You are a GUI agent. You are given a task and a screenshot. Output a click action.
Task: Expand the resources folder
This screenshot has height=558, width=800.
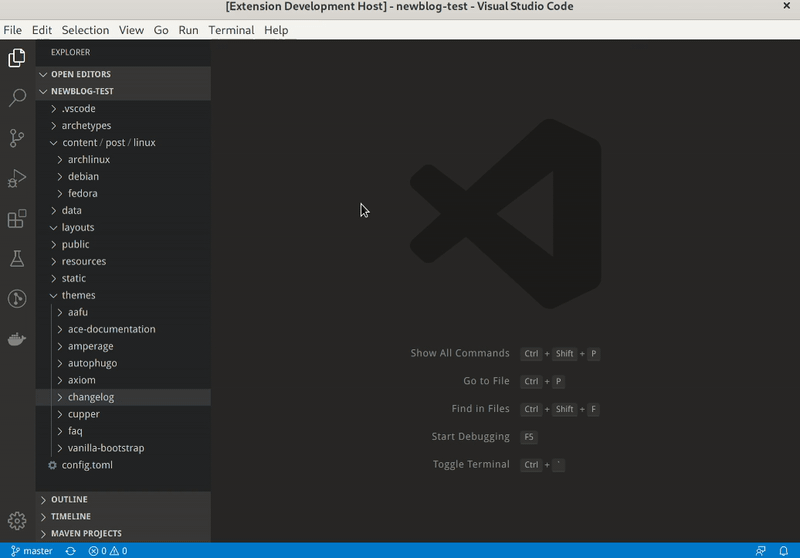[123, 261]
